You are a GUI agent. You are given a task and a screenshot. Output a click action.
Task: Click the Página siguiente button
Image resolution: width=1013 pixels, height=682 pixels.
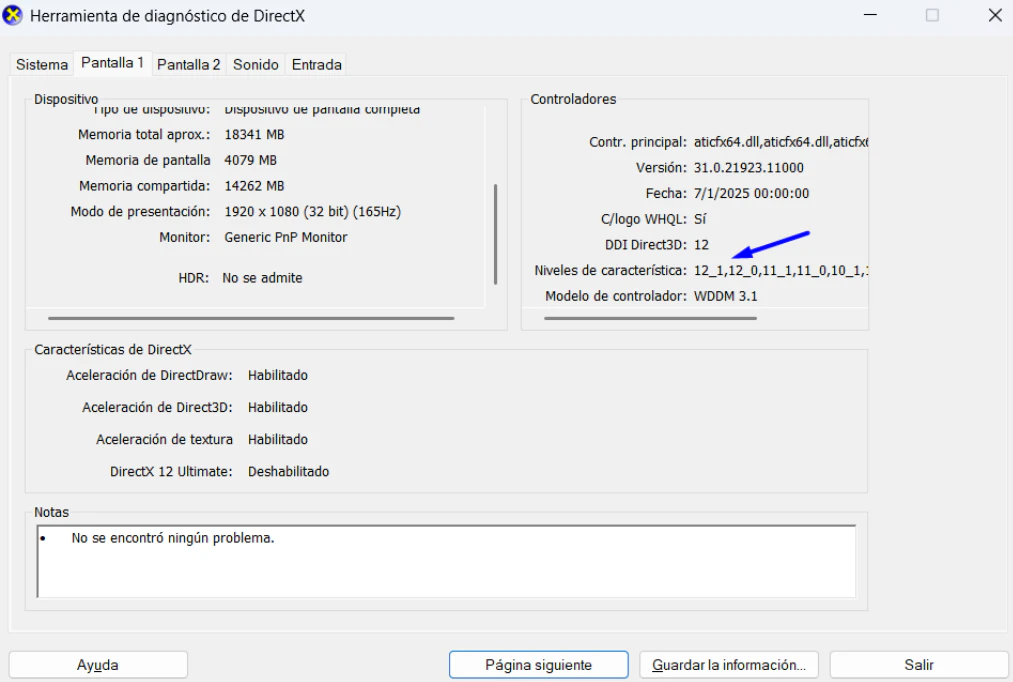tap(538, 665)
